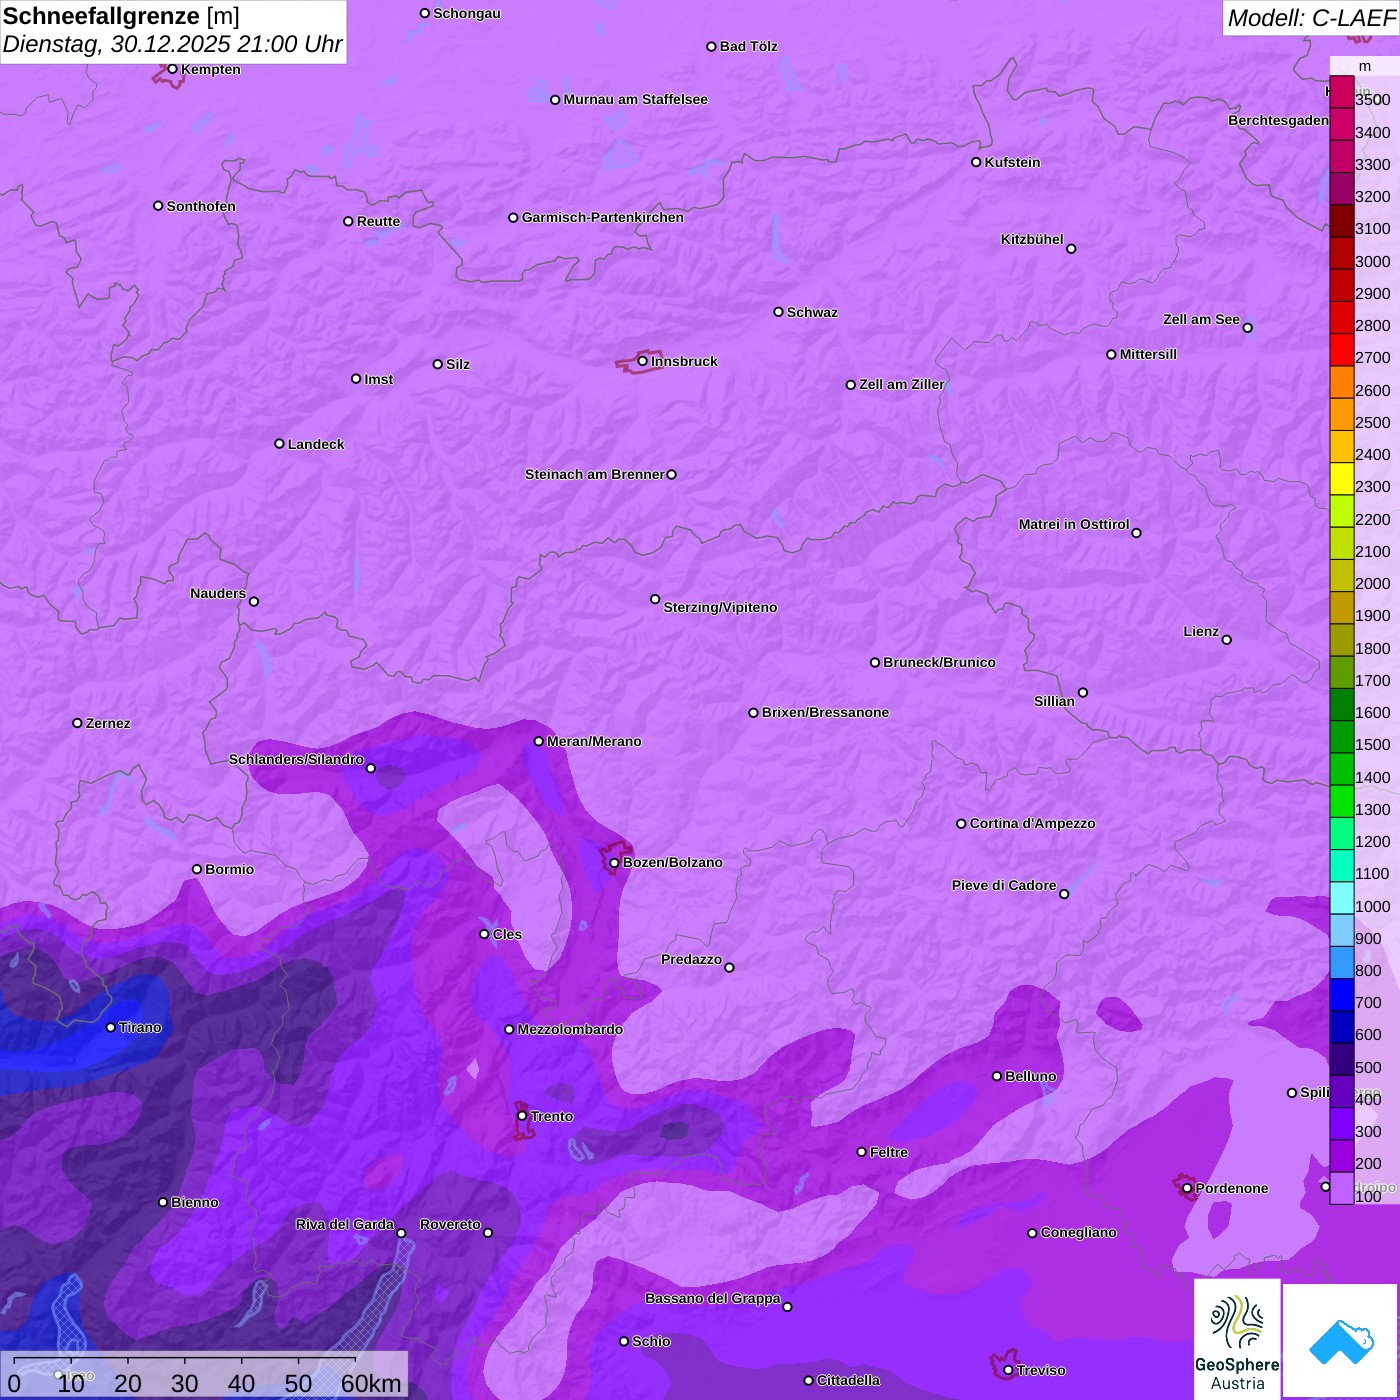1400x1400 pixels.
Task: Select the Landeck city marker dot
Action: click(280, 444)
